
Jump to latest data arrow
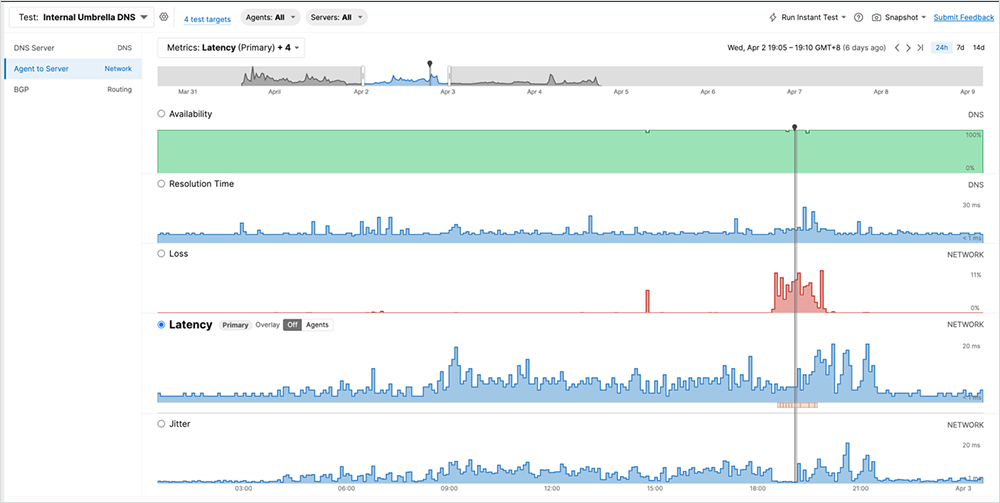coord(920,48)
